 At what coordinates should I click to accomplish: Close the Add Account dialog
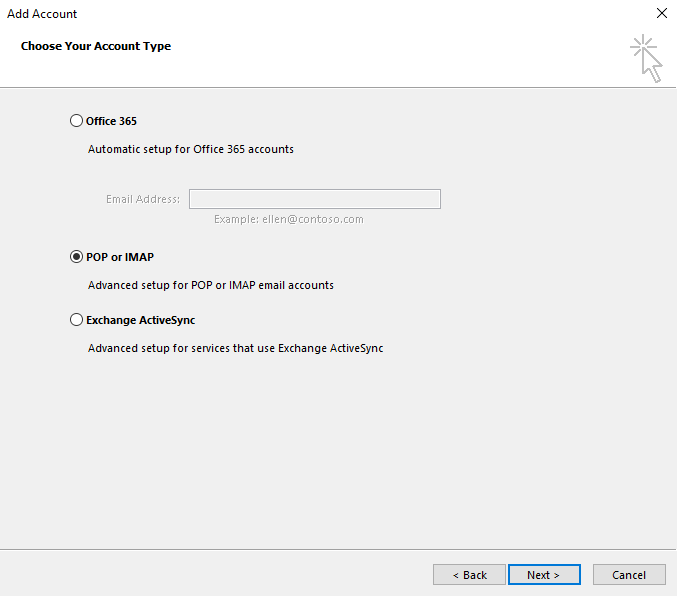(x=661, y=13)
